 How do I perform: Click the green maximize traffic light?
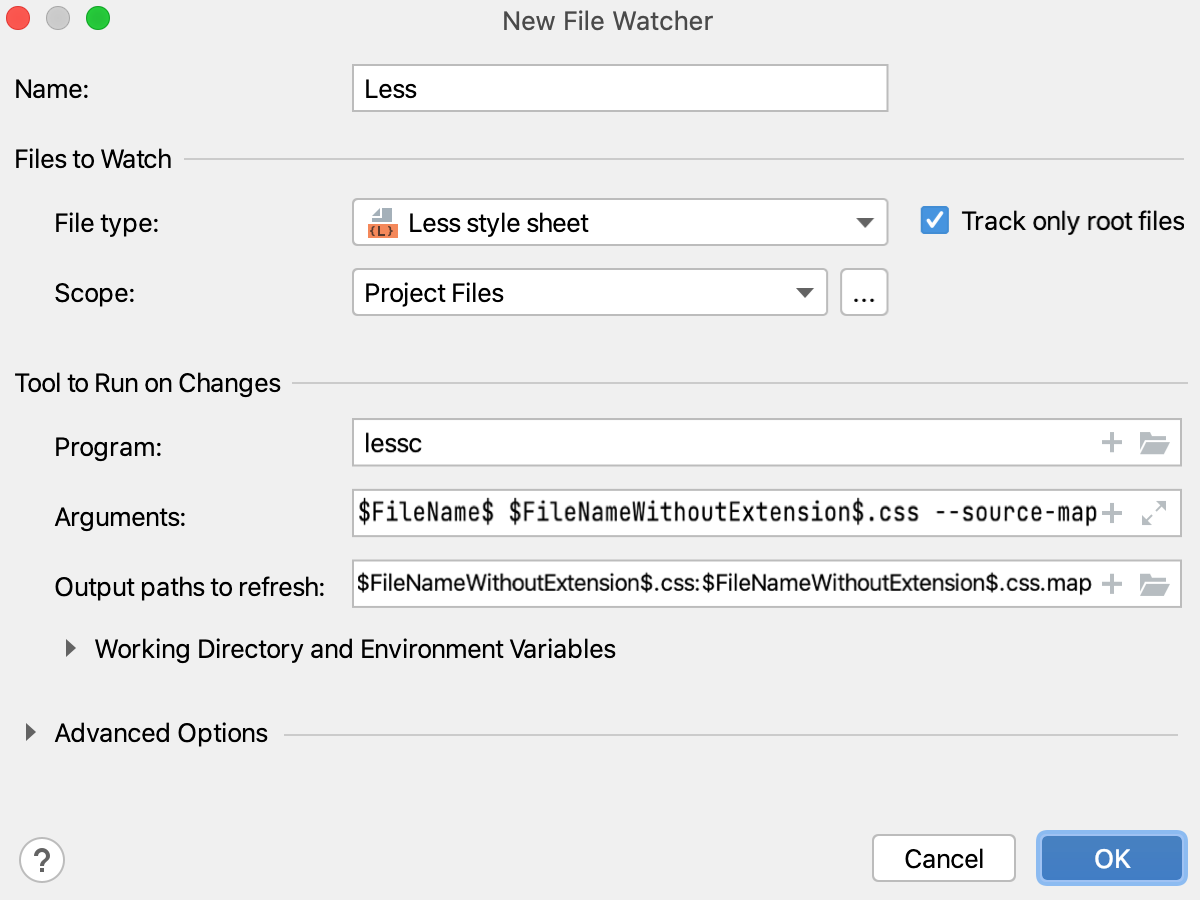tap(96, 17)
